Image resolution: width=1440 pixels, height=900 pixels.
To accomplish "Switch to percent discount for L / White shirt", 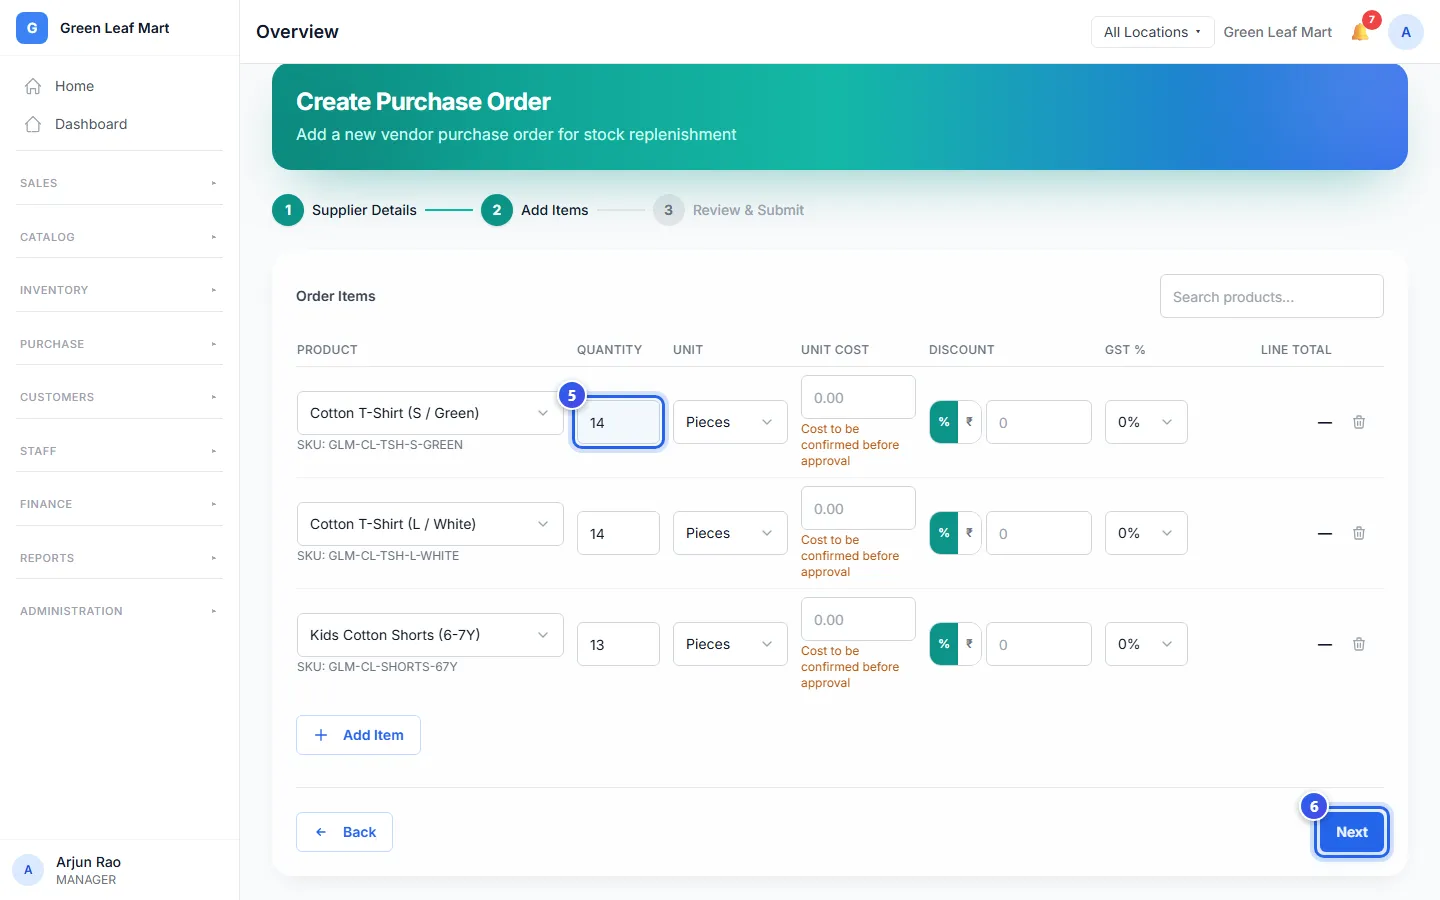I will (x=944, y=533).
